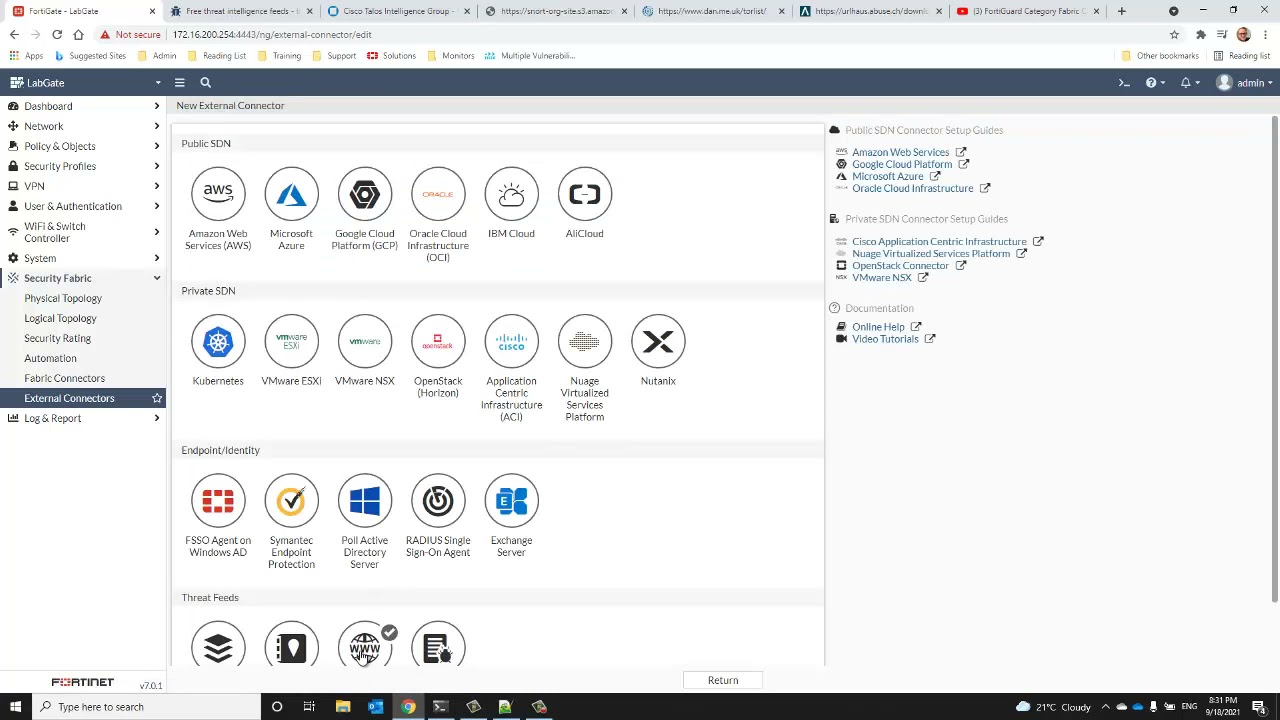The width and height of the screenshot is (1280, 720).
Task: Switch to Cisco Talos Intelligence browser tab
Action: coord(395,11)
